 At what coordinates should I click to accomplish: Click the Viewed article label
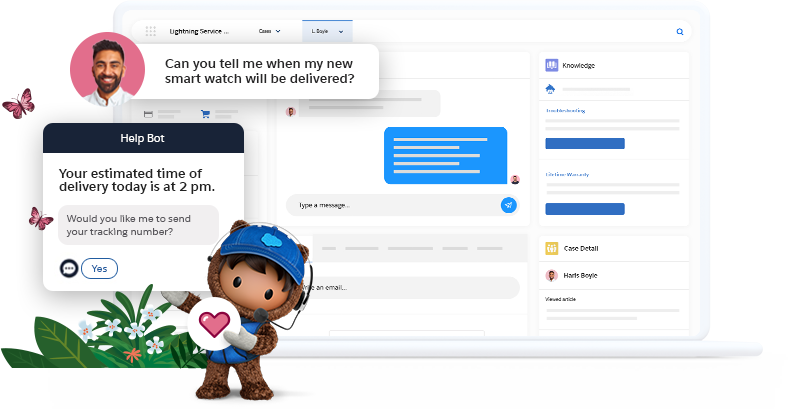tap(560, 299)
